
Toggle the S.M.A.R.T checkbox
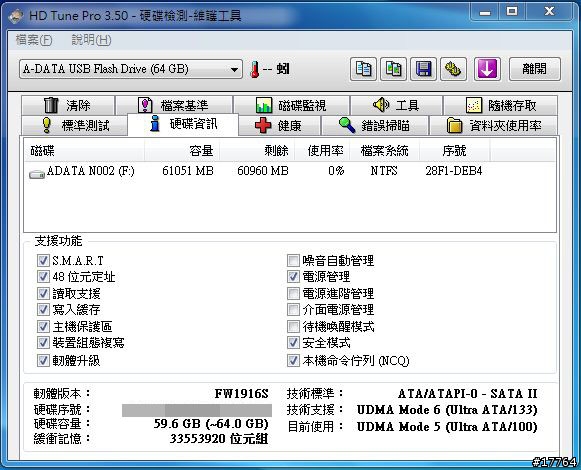tap(43, 260)
